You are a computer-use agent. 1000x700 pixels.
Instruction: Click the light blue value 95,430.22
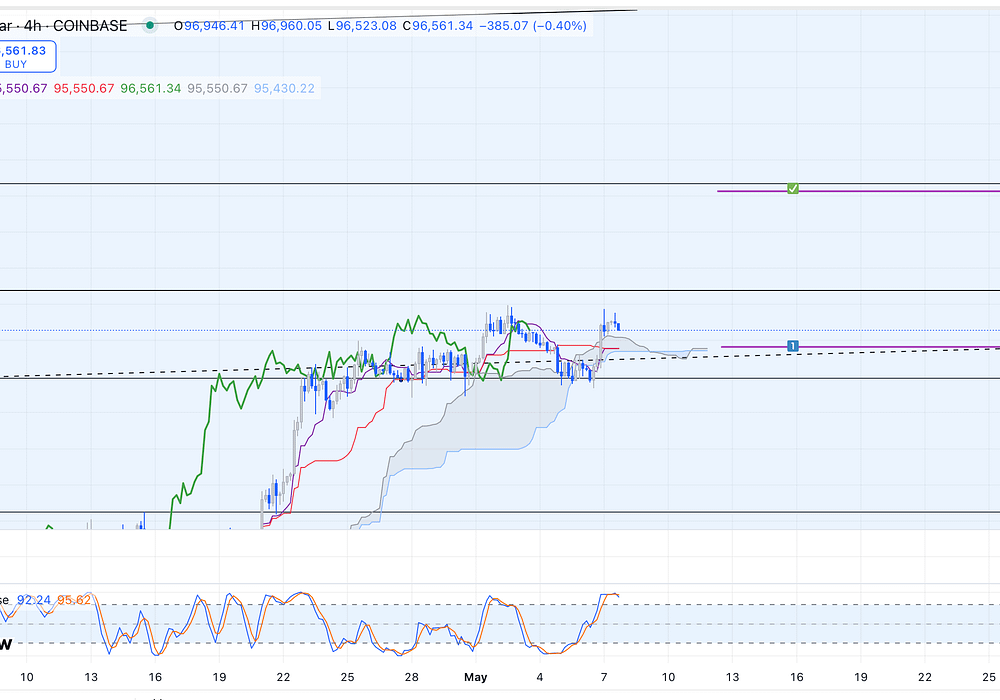point(284,89)
